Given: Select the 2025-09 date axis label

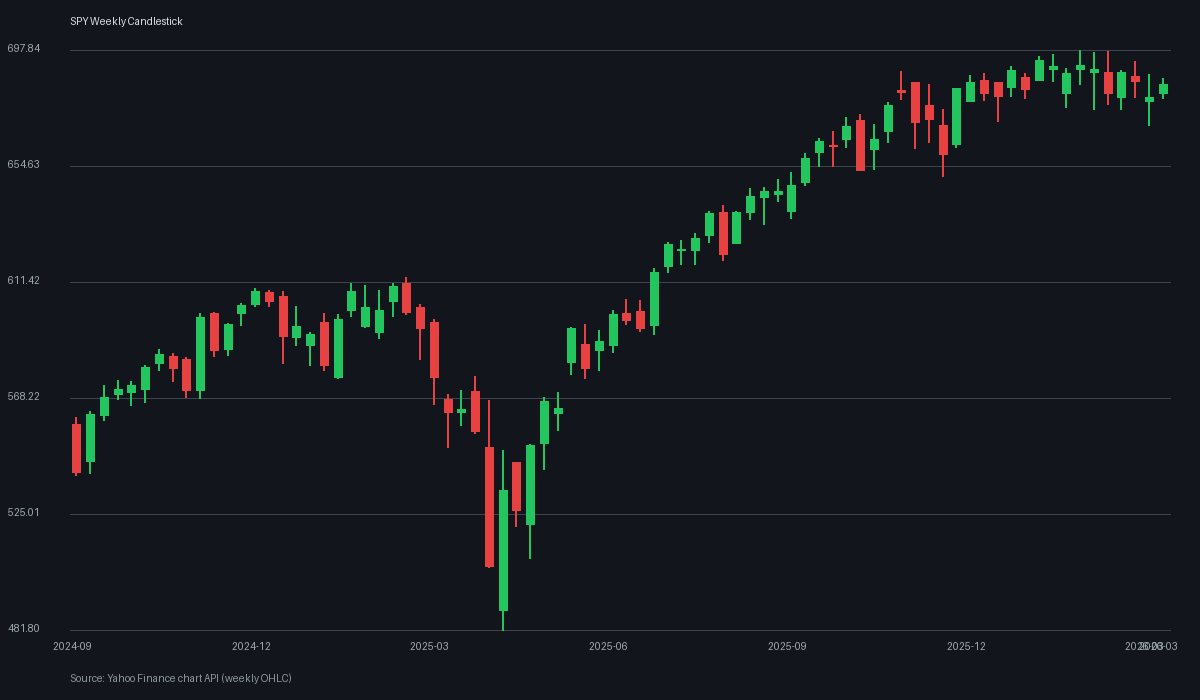Looking at the screenshot, I should (x=787, y=646).
